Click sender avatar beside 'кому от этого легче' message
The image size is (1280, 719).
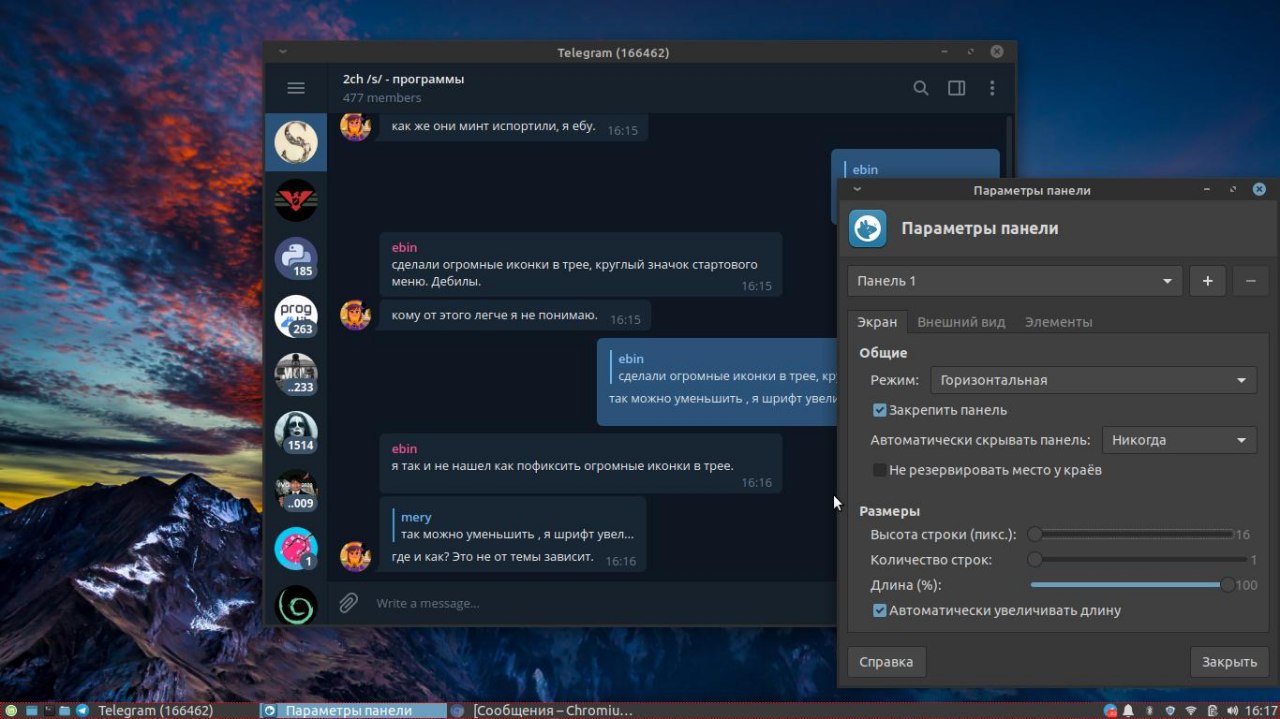[x=356, y=314]
